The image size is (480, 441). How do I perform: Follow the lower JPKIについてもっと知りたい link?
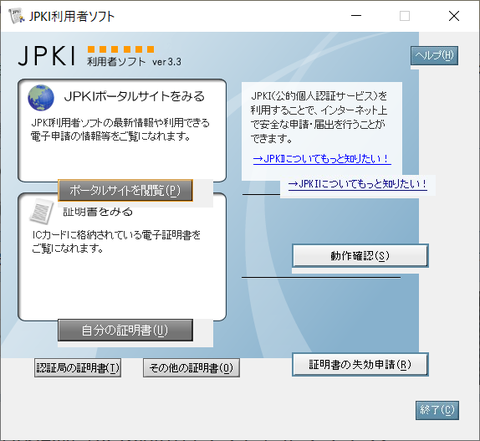(358, 184)
